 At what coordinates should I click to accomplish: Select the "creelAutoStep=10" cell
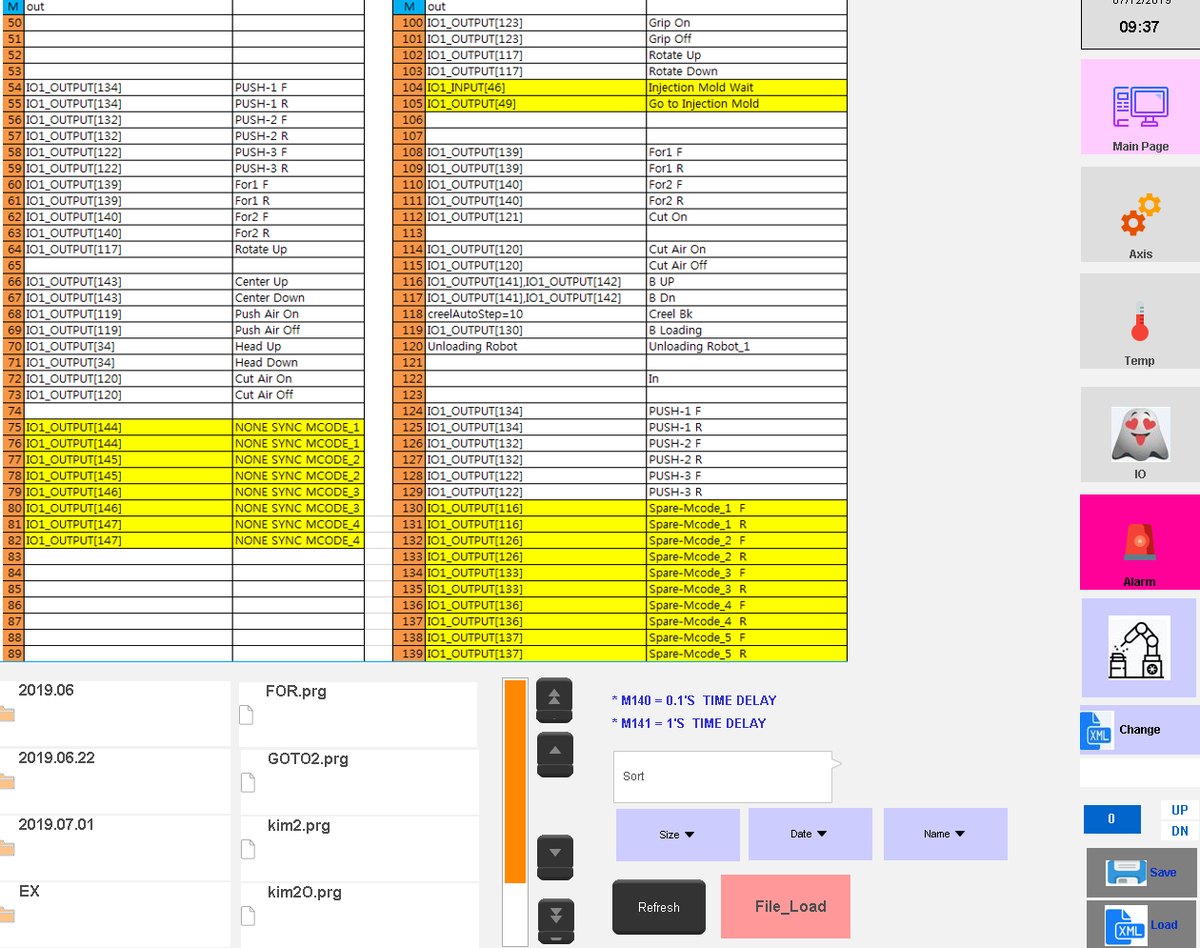click(536, 314)
